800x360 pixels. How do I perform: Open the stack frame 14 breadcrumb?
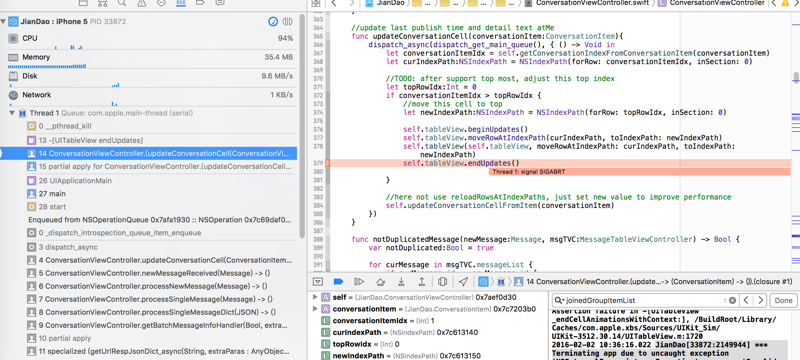tap(653, 281)
